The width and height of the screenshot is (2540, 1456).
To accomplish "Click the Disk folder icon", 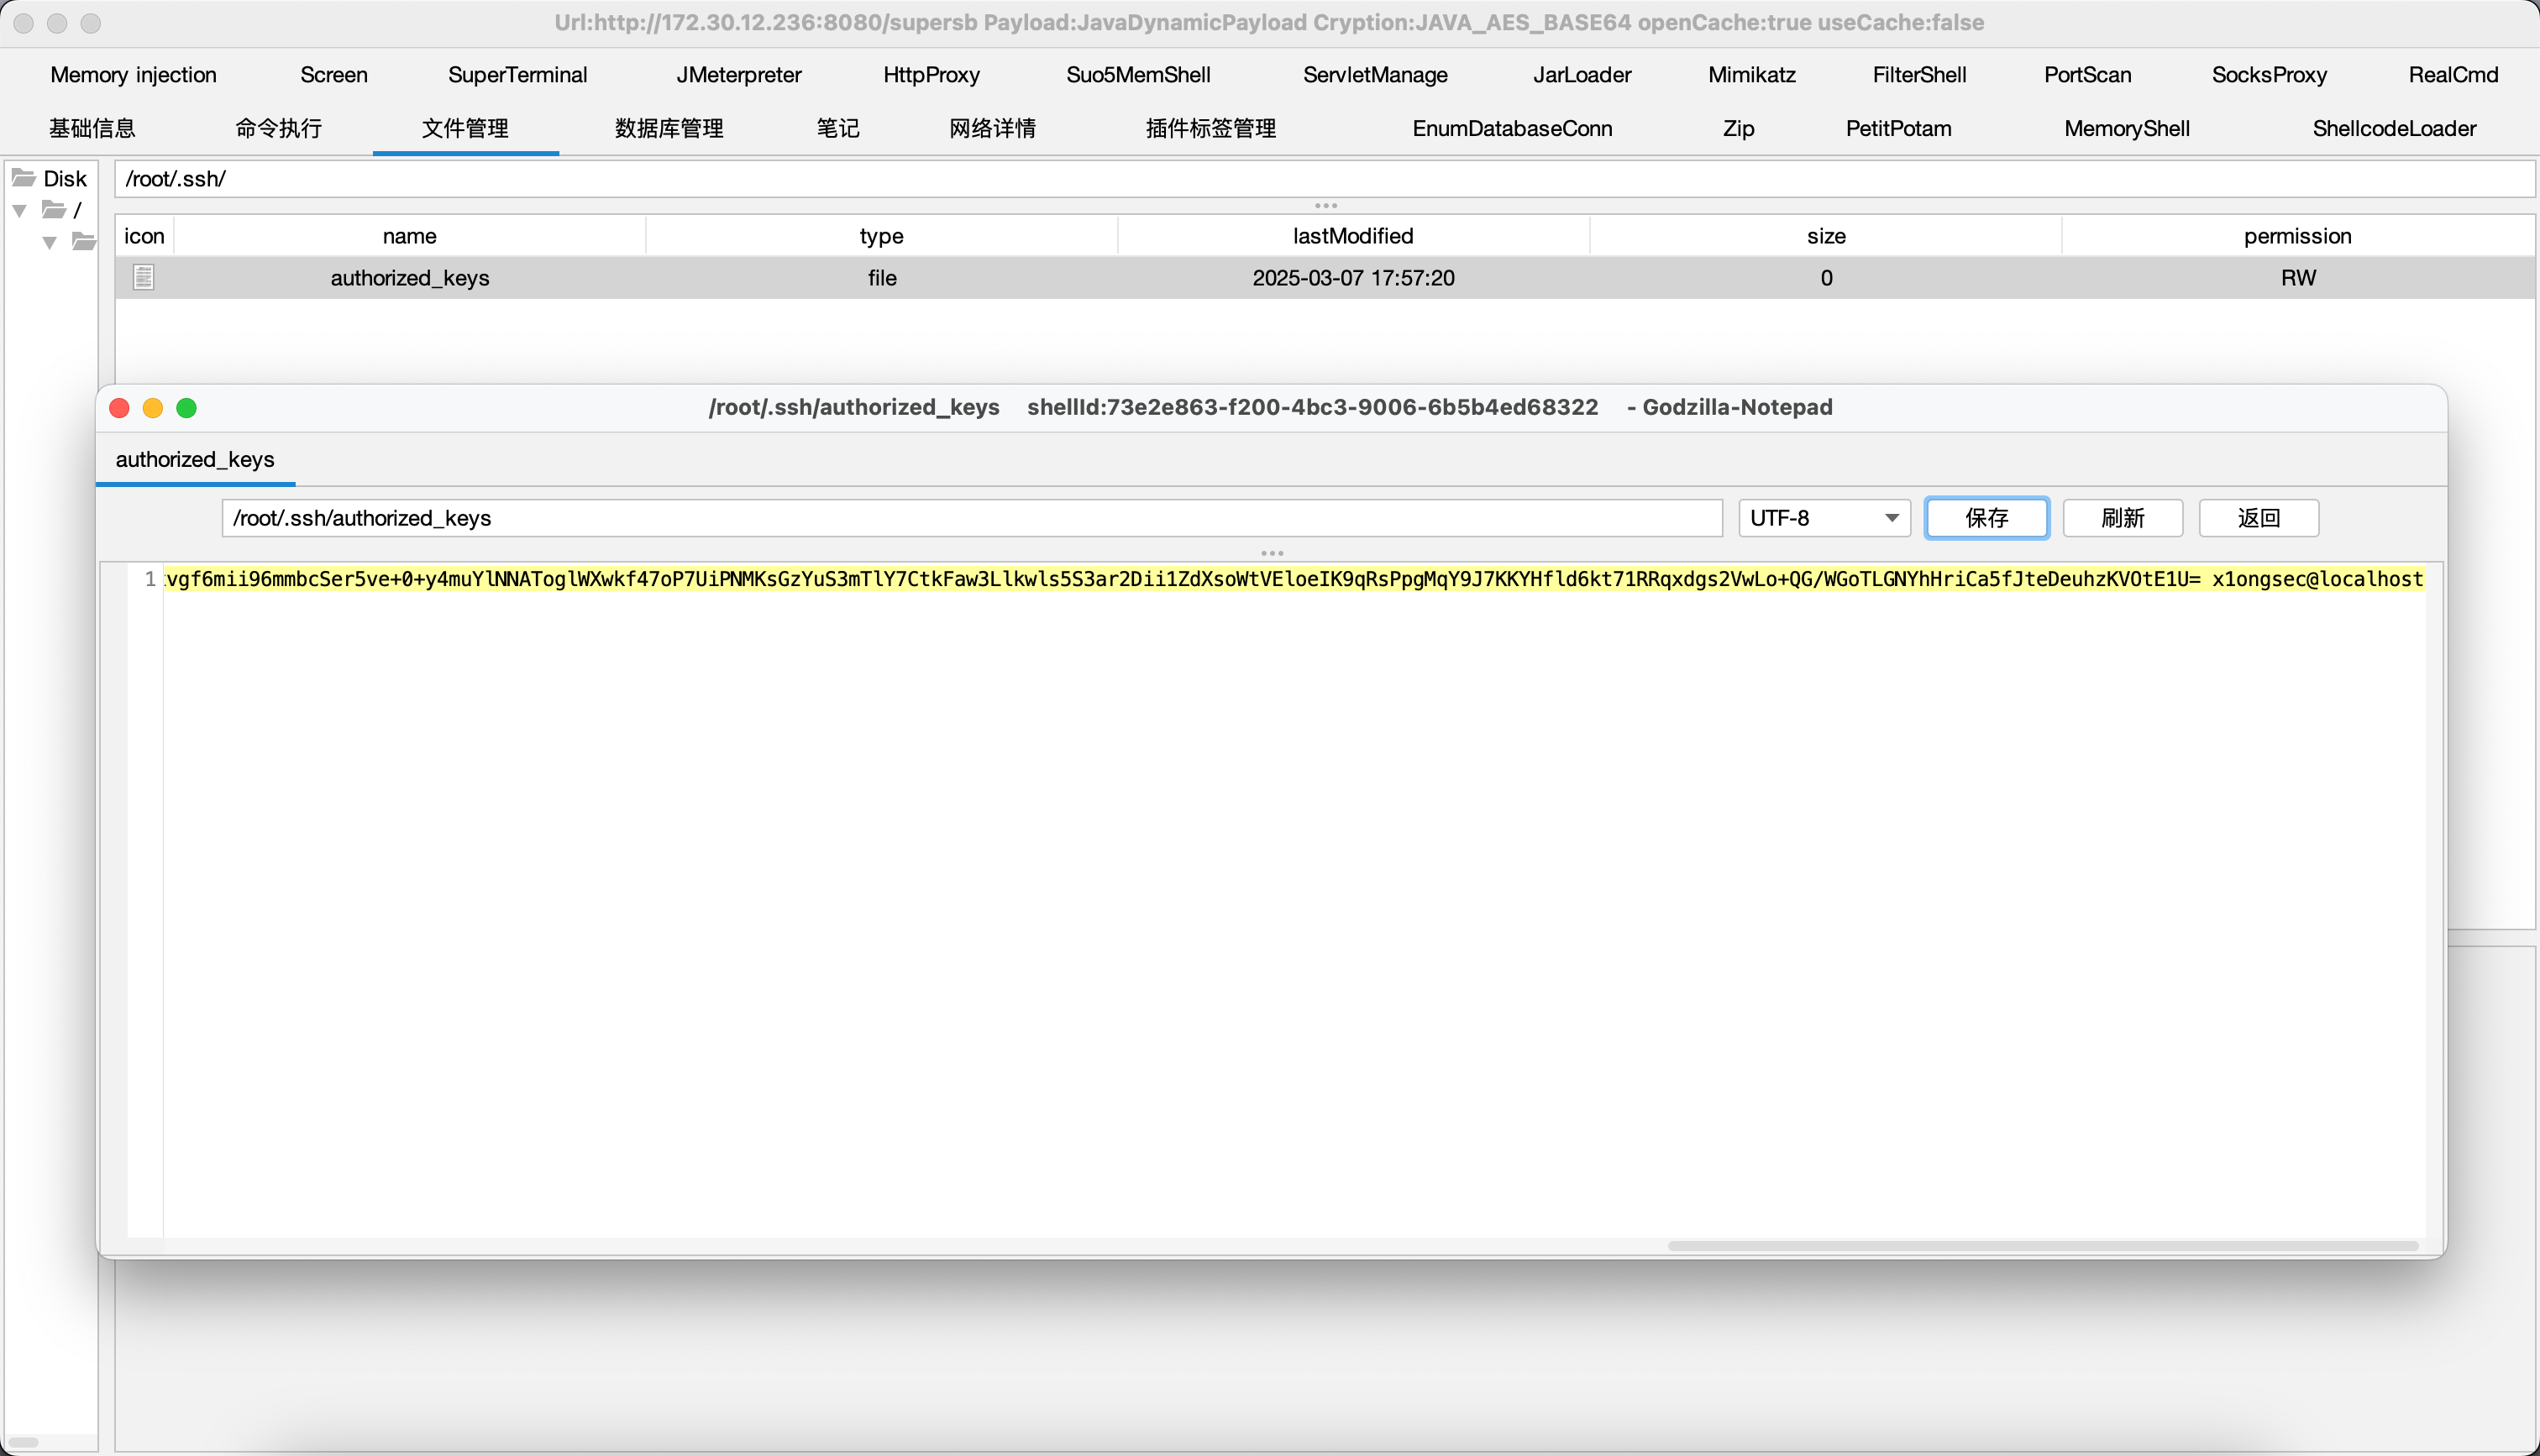I will (x=24, y=178).
